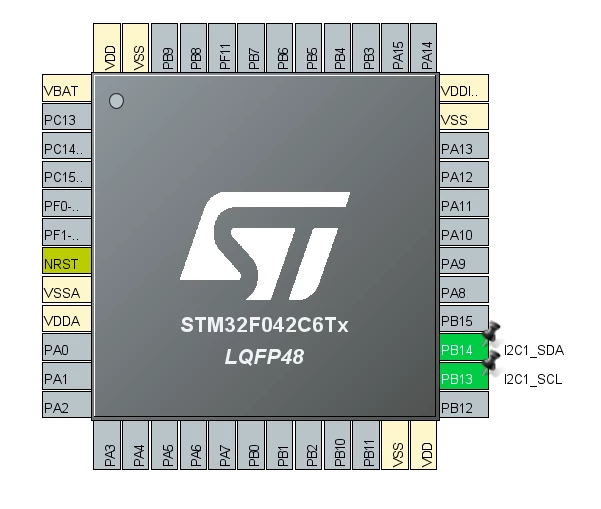Click pin PB15
Viewport: 601px width, 509px height.
pyautogui.click(x=464, y=319)
